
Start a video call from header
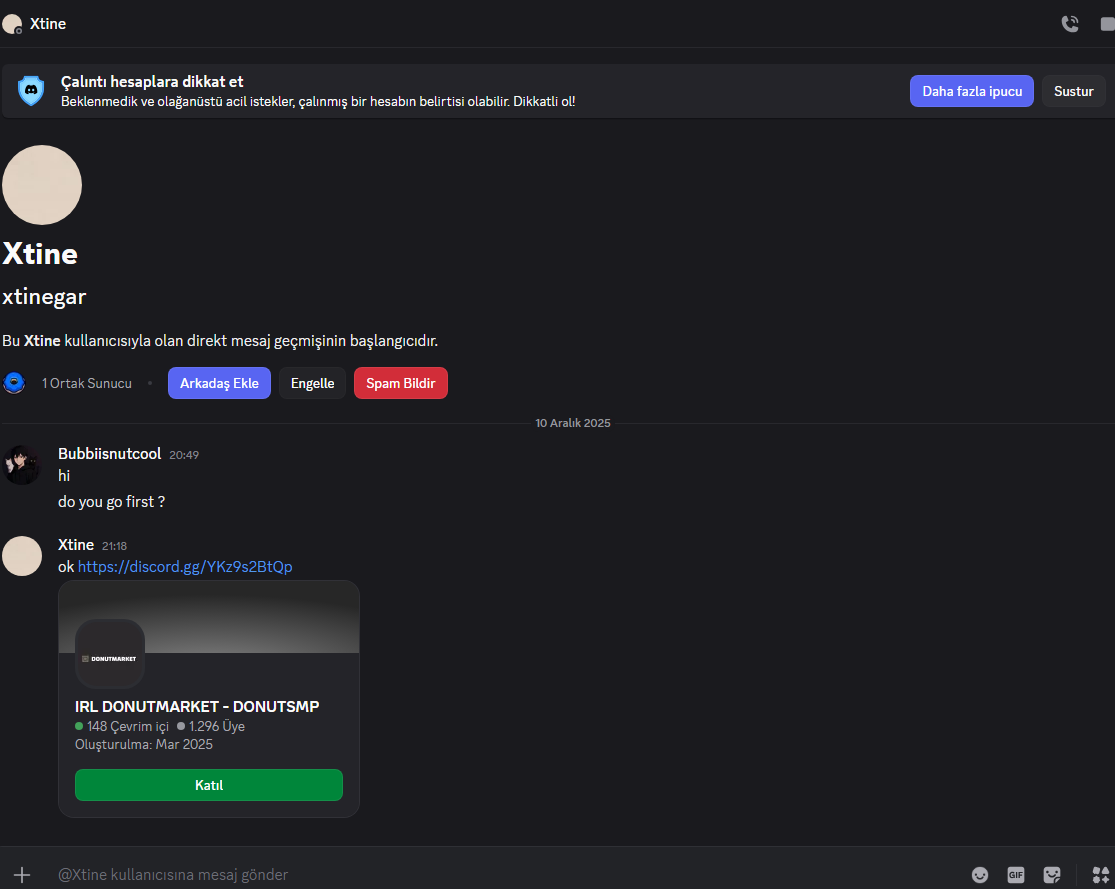tap(1107, 24)
